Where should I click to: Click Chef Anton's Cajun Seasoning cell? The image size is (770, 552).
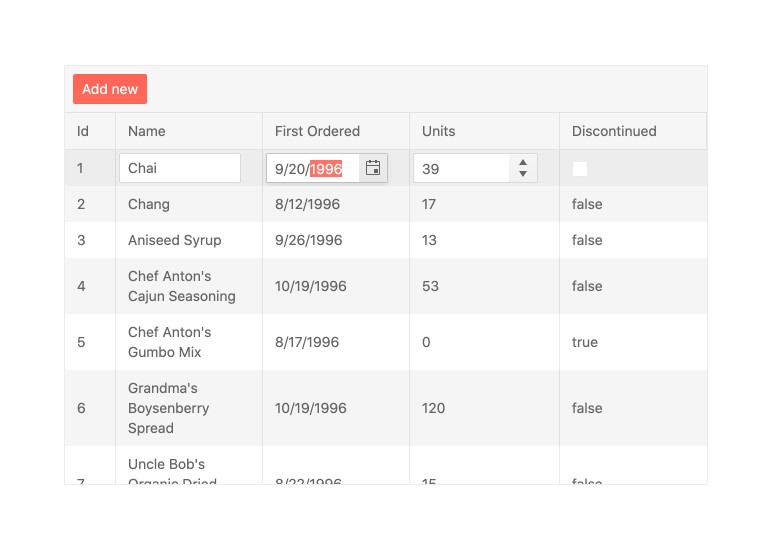click(182, 286)
